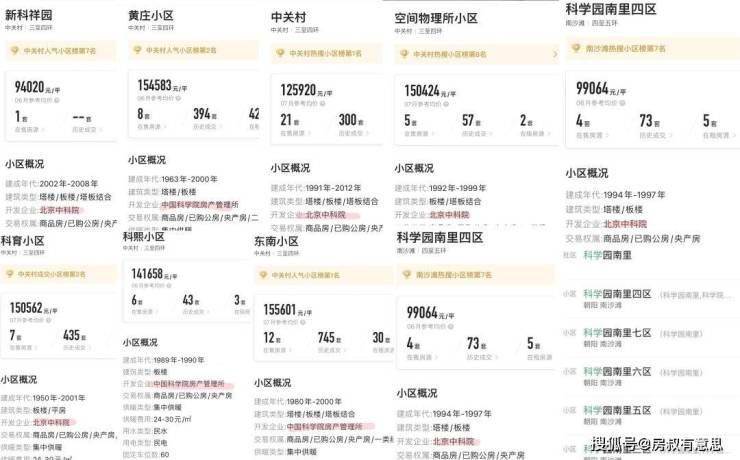Screen dimensions: 740x460
Task: Open 东南小区 rentals (30套)
Action: 383,343
